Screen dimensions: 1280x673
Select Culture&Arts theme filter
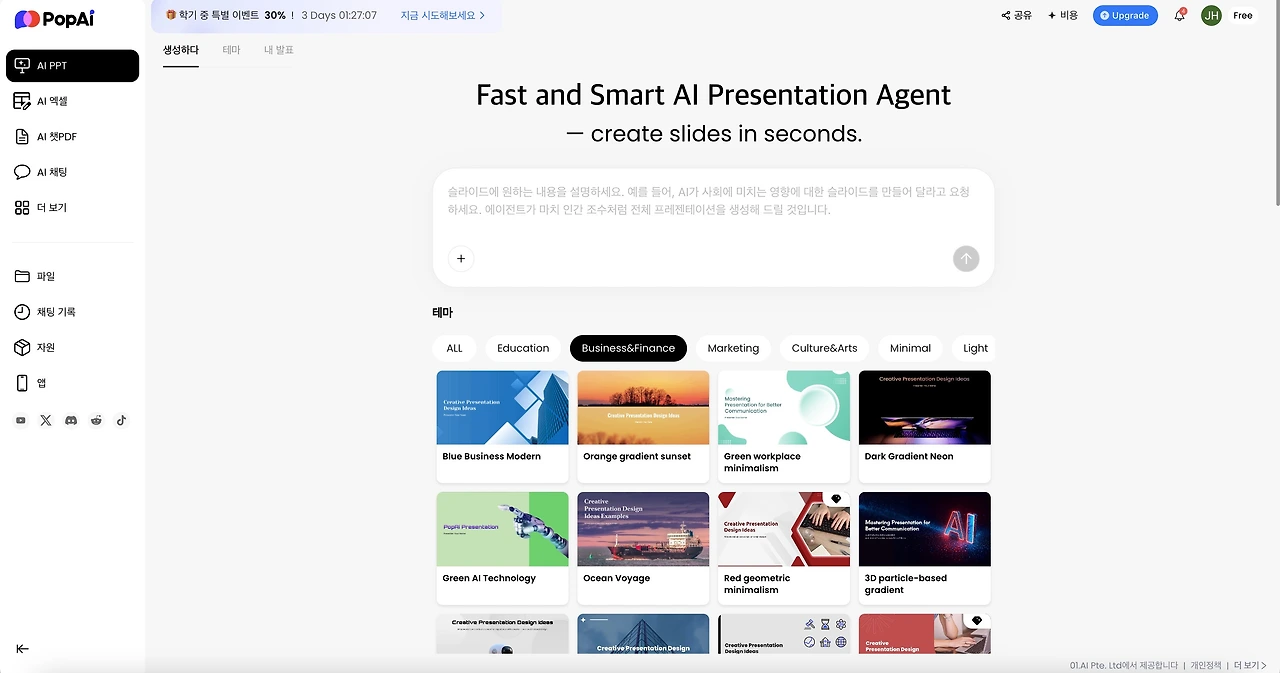pyautogui.click(x=824, y=348)
